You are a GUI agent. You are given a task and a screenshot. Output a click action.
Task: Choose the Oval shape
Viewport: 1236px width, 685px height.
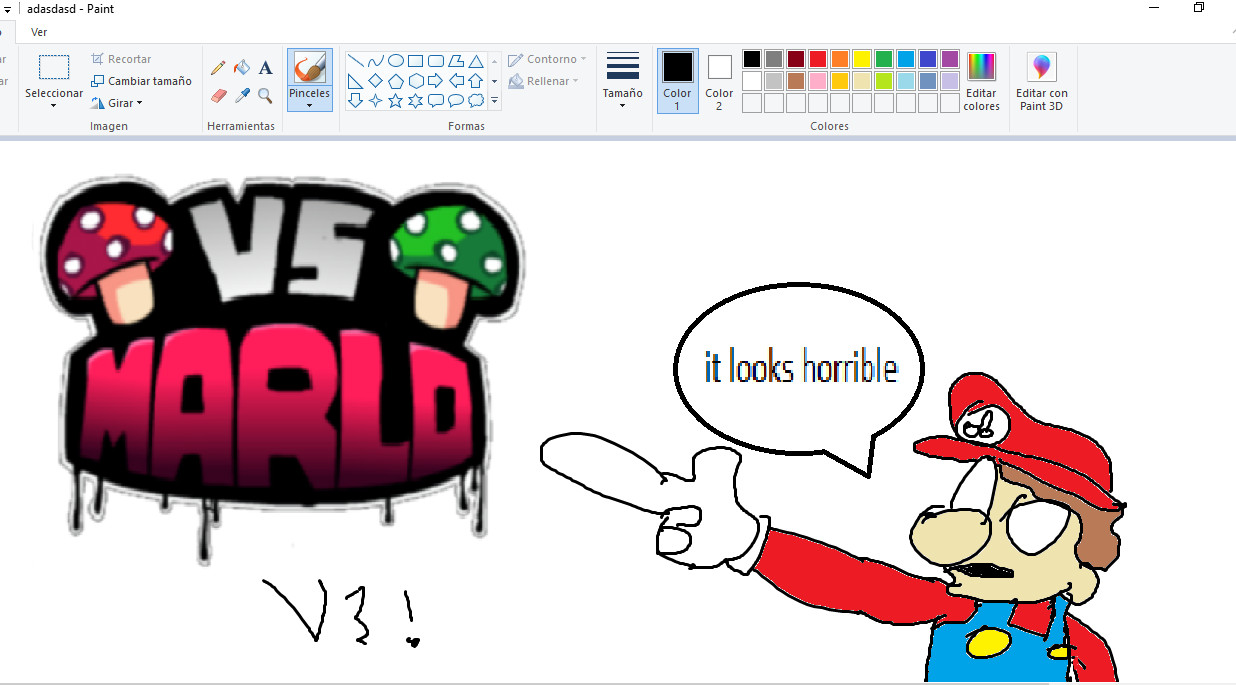(395, 61)
